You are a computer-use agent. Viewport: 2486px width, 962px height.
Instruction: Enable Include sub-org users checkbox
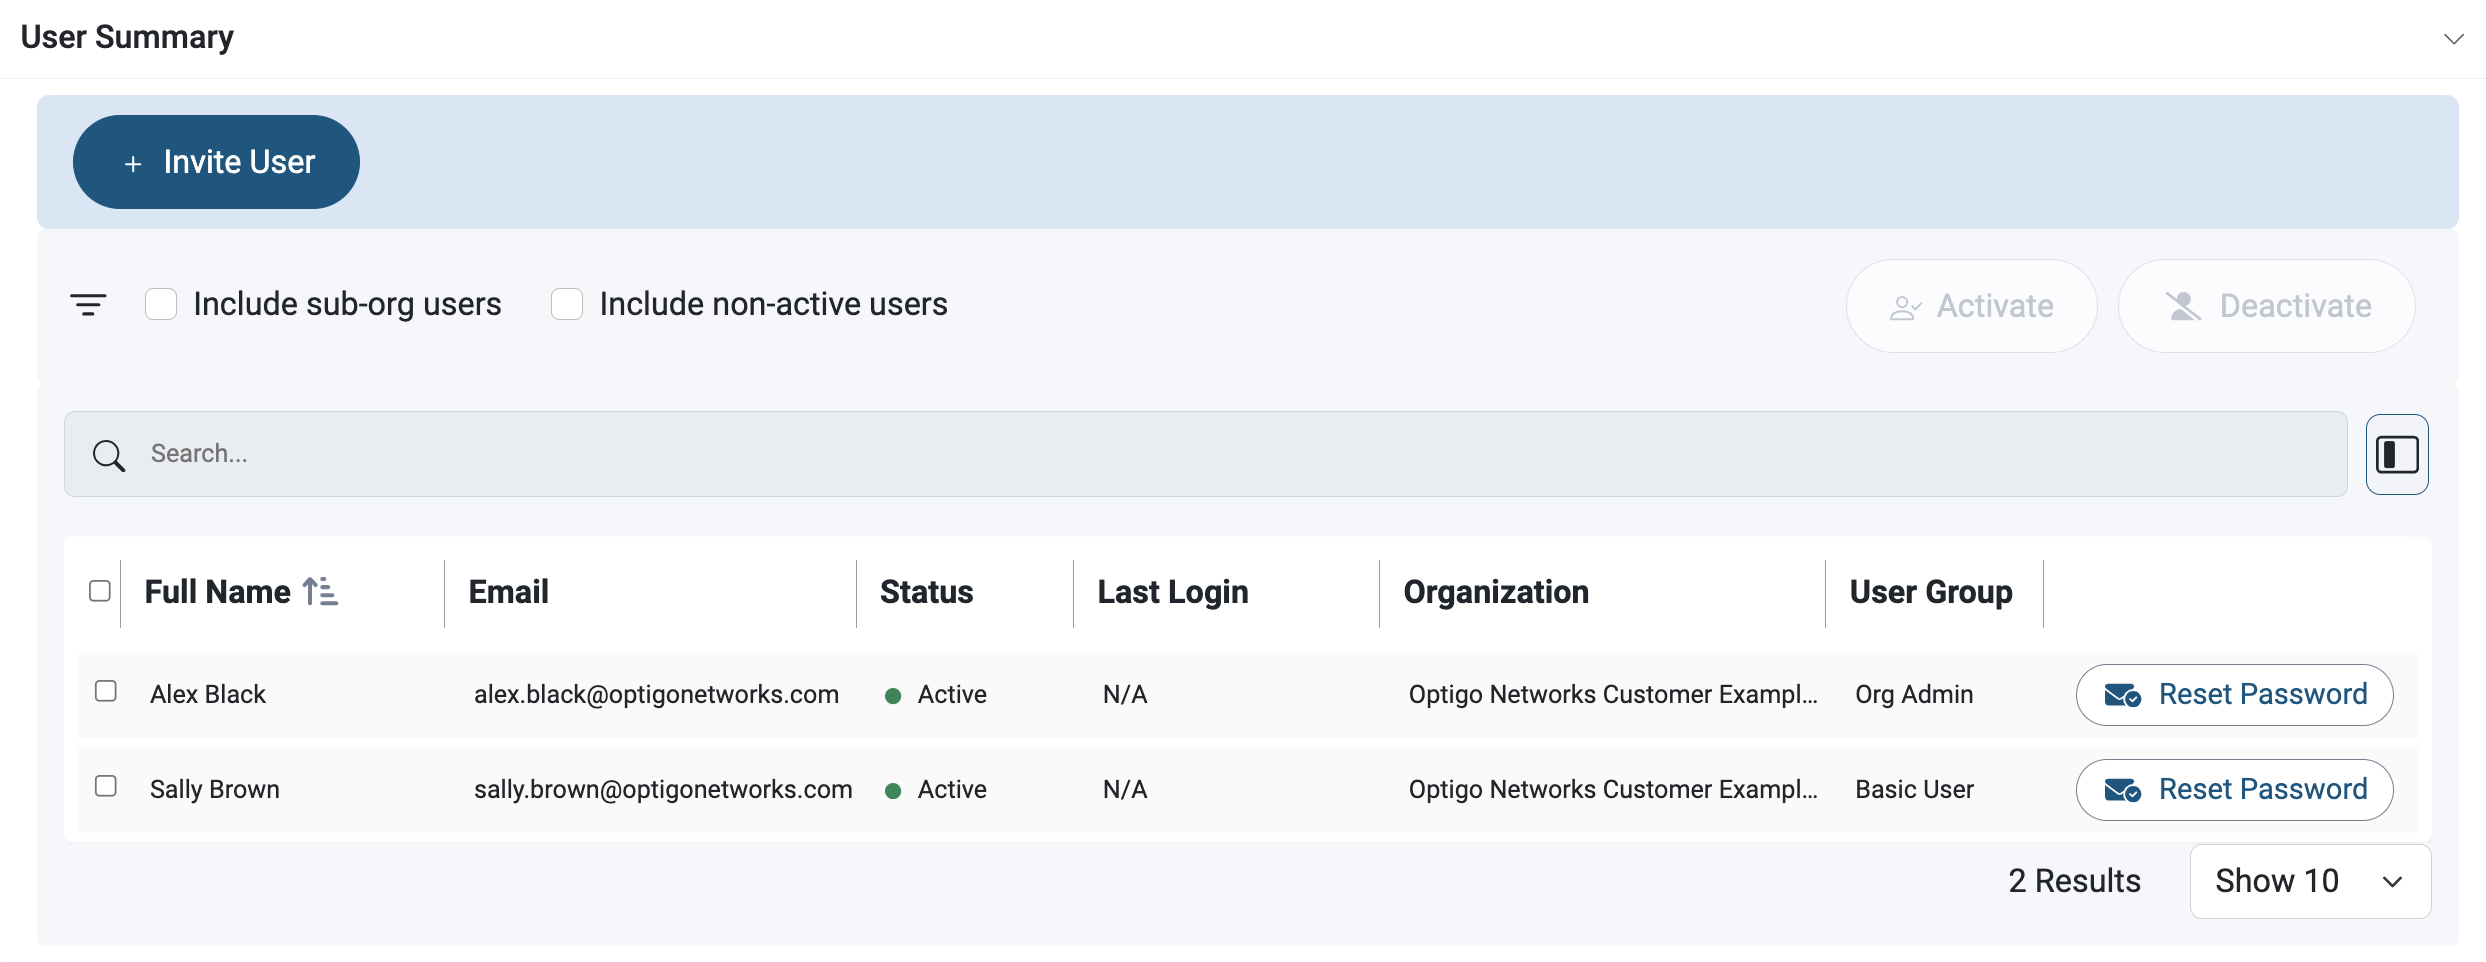(x=161, y=304)
